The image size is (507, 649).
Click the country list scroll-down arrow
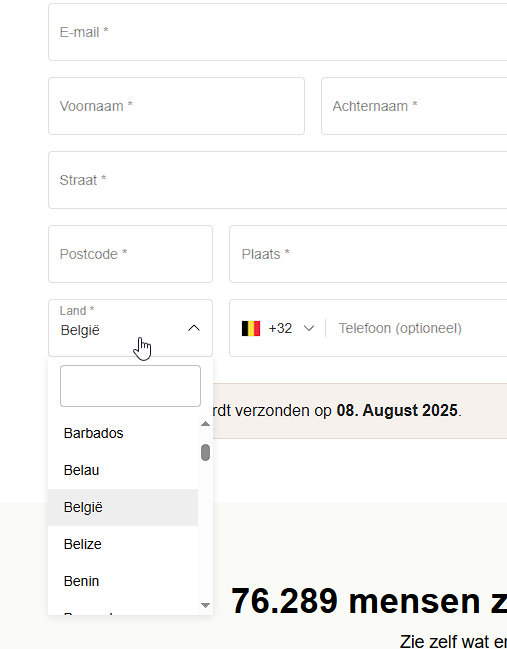tap(205, 605)
